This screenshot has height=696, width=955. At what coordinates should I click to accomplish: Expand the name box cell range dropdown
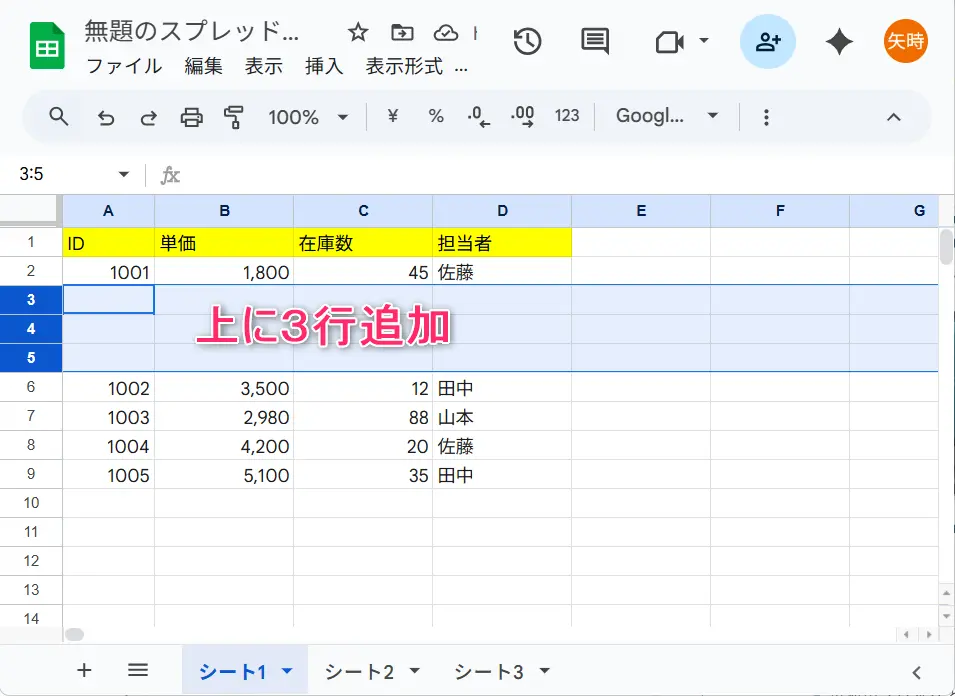coord(124,174)
